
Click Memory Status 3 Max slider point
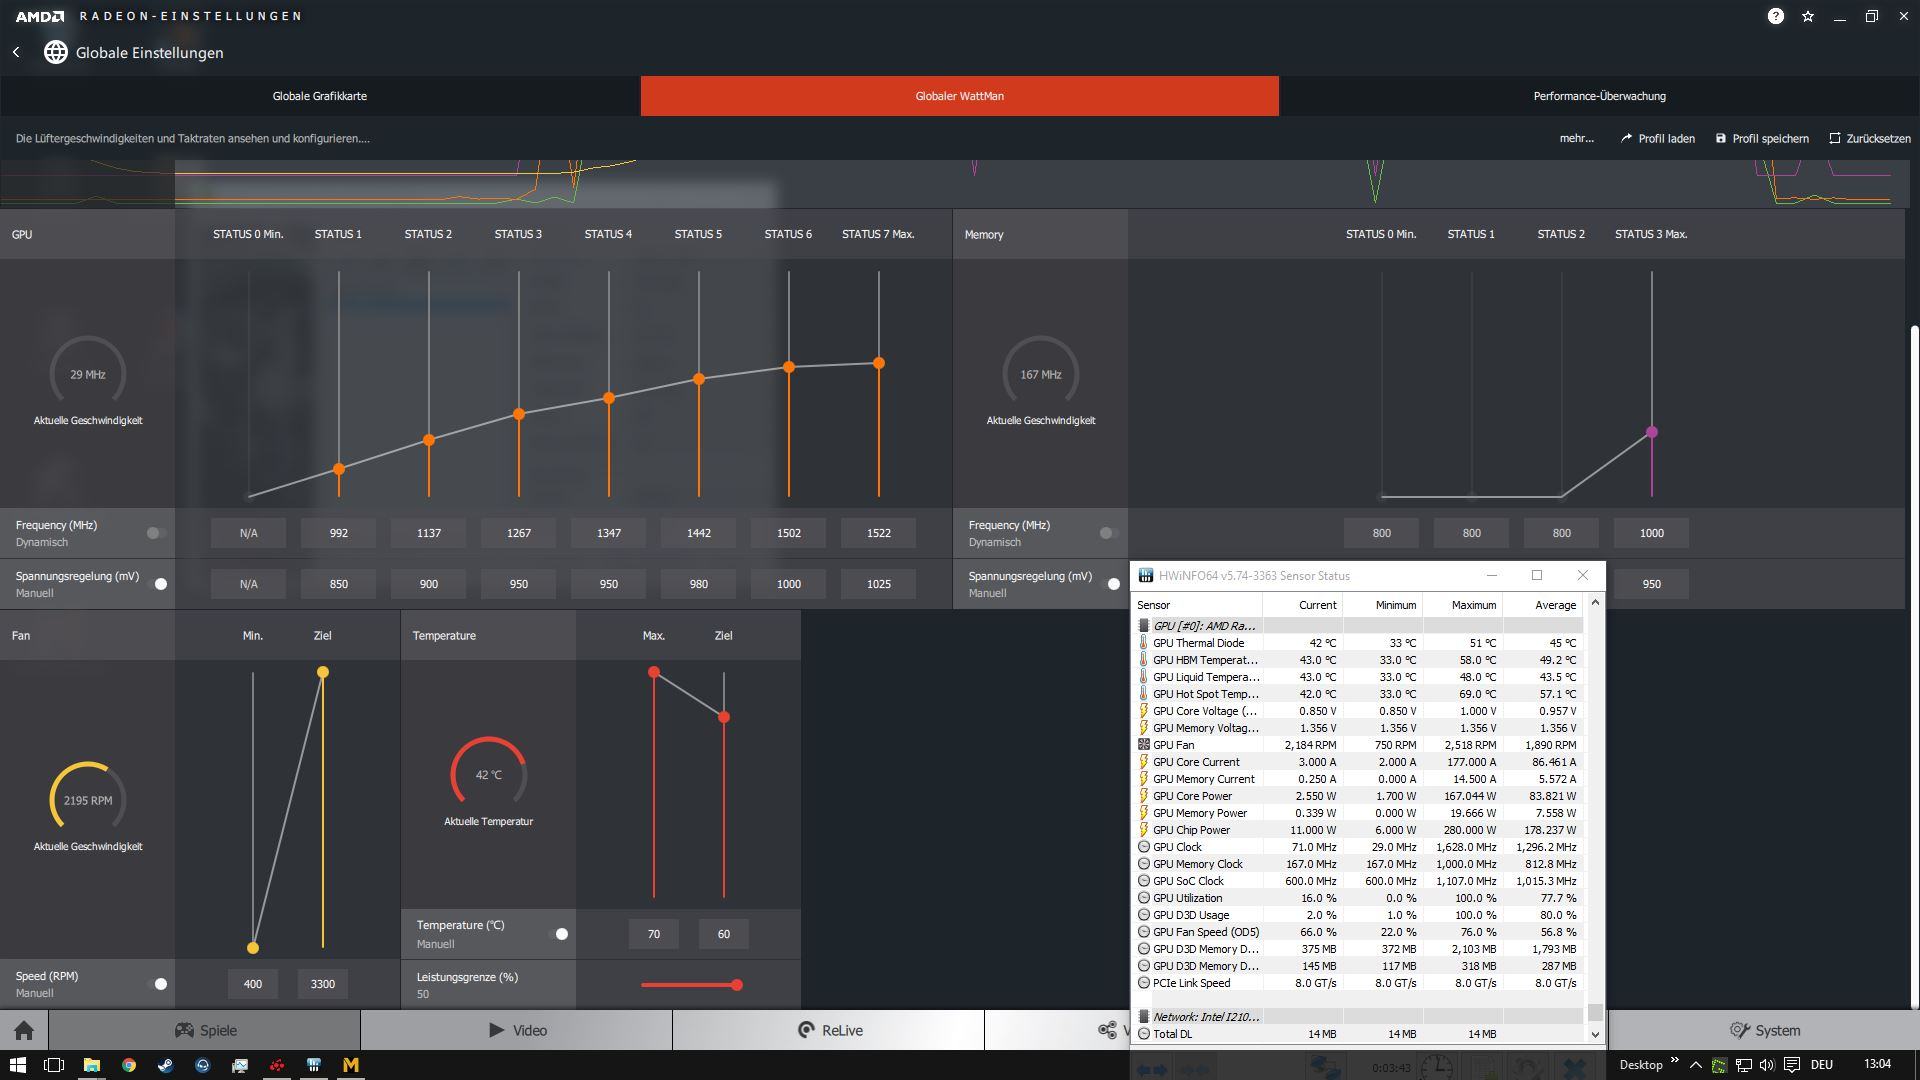click(1652, 432)
